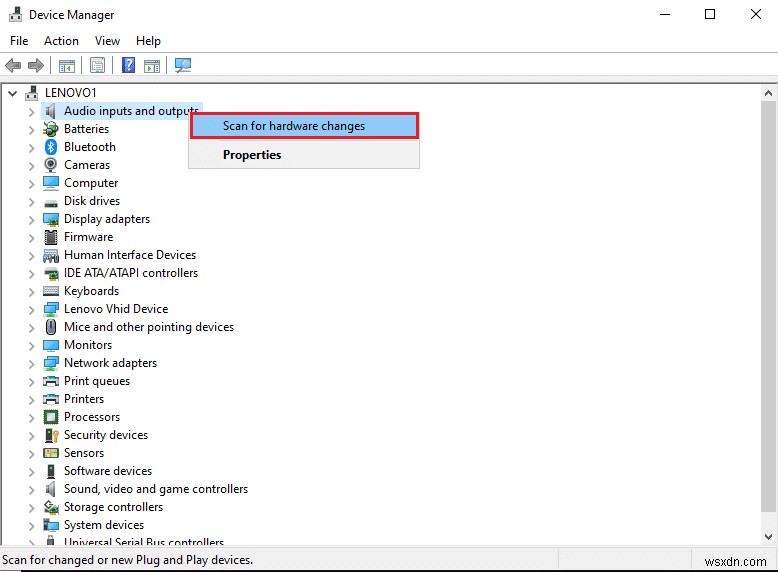The width and height of the screenshot is (778, 572).
Task: Click the mouse icon beside Mice and pointing devices
Action: pyautogui.click(x=51, y=327)
